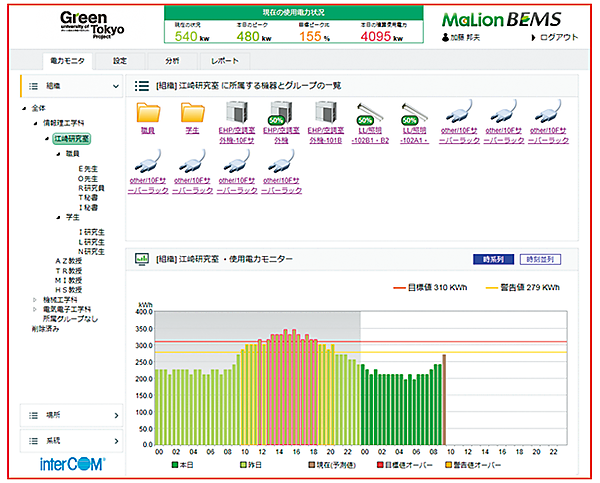
Task: Click the list icon in device list header
Action: 142,87
